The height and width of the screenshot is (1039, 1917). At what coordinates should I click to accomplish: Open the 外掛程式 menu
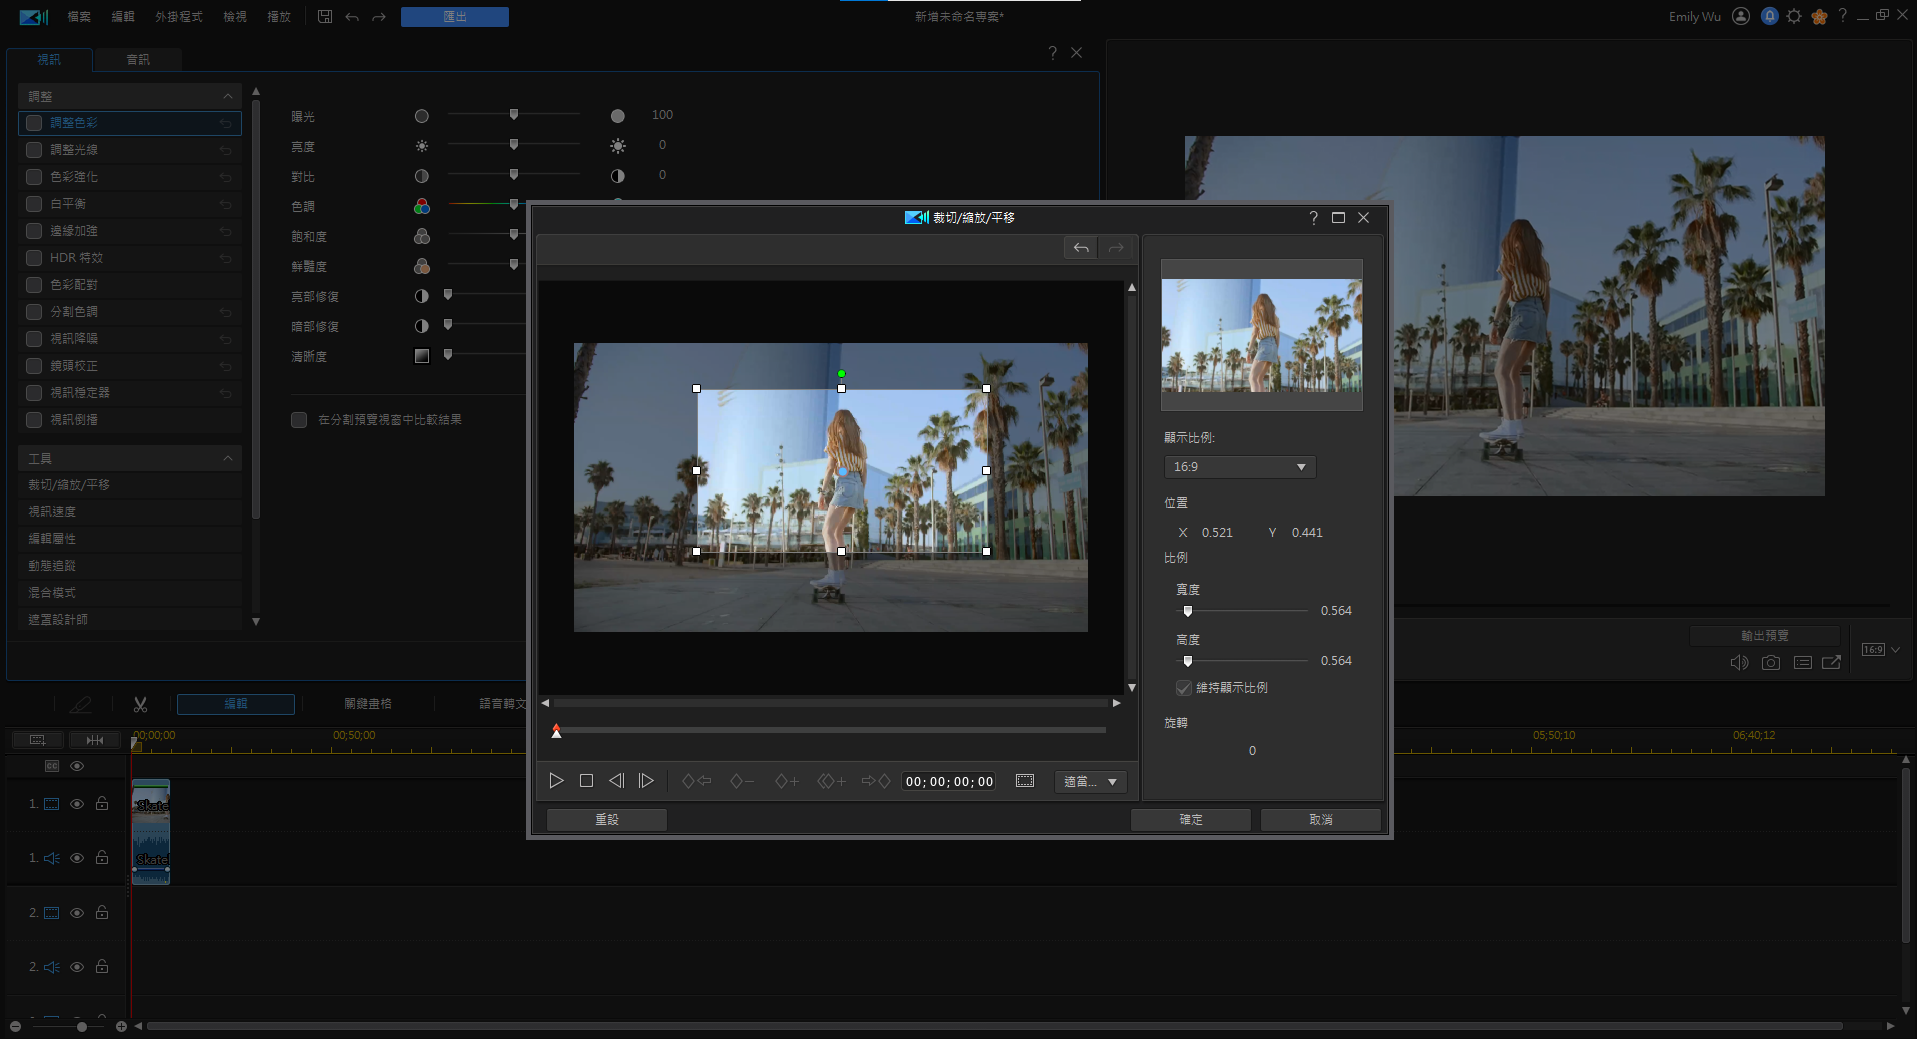click(179, 17)
